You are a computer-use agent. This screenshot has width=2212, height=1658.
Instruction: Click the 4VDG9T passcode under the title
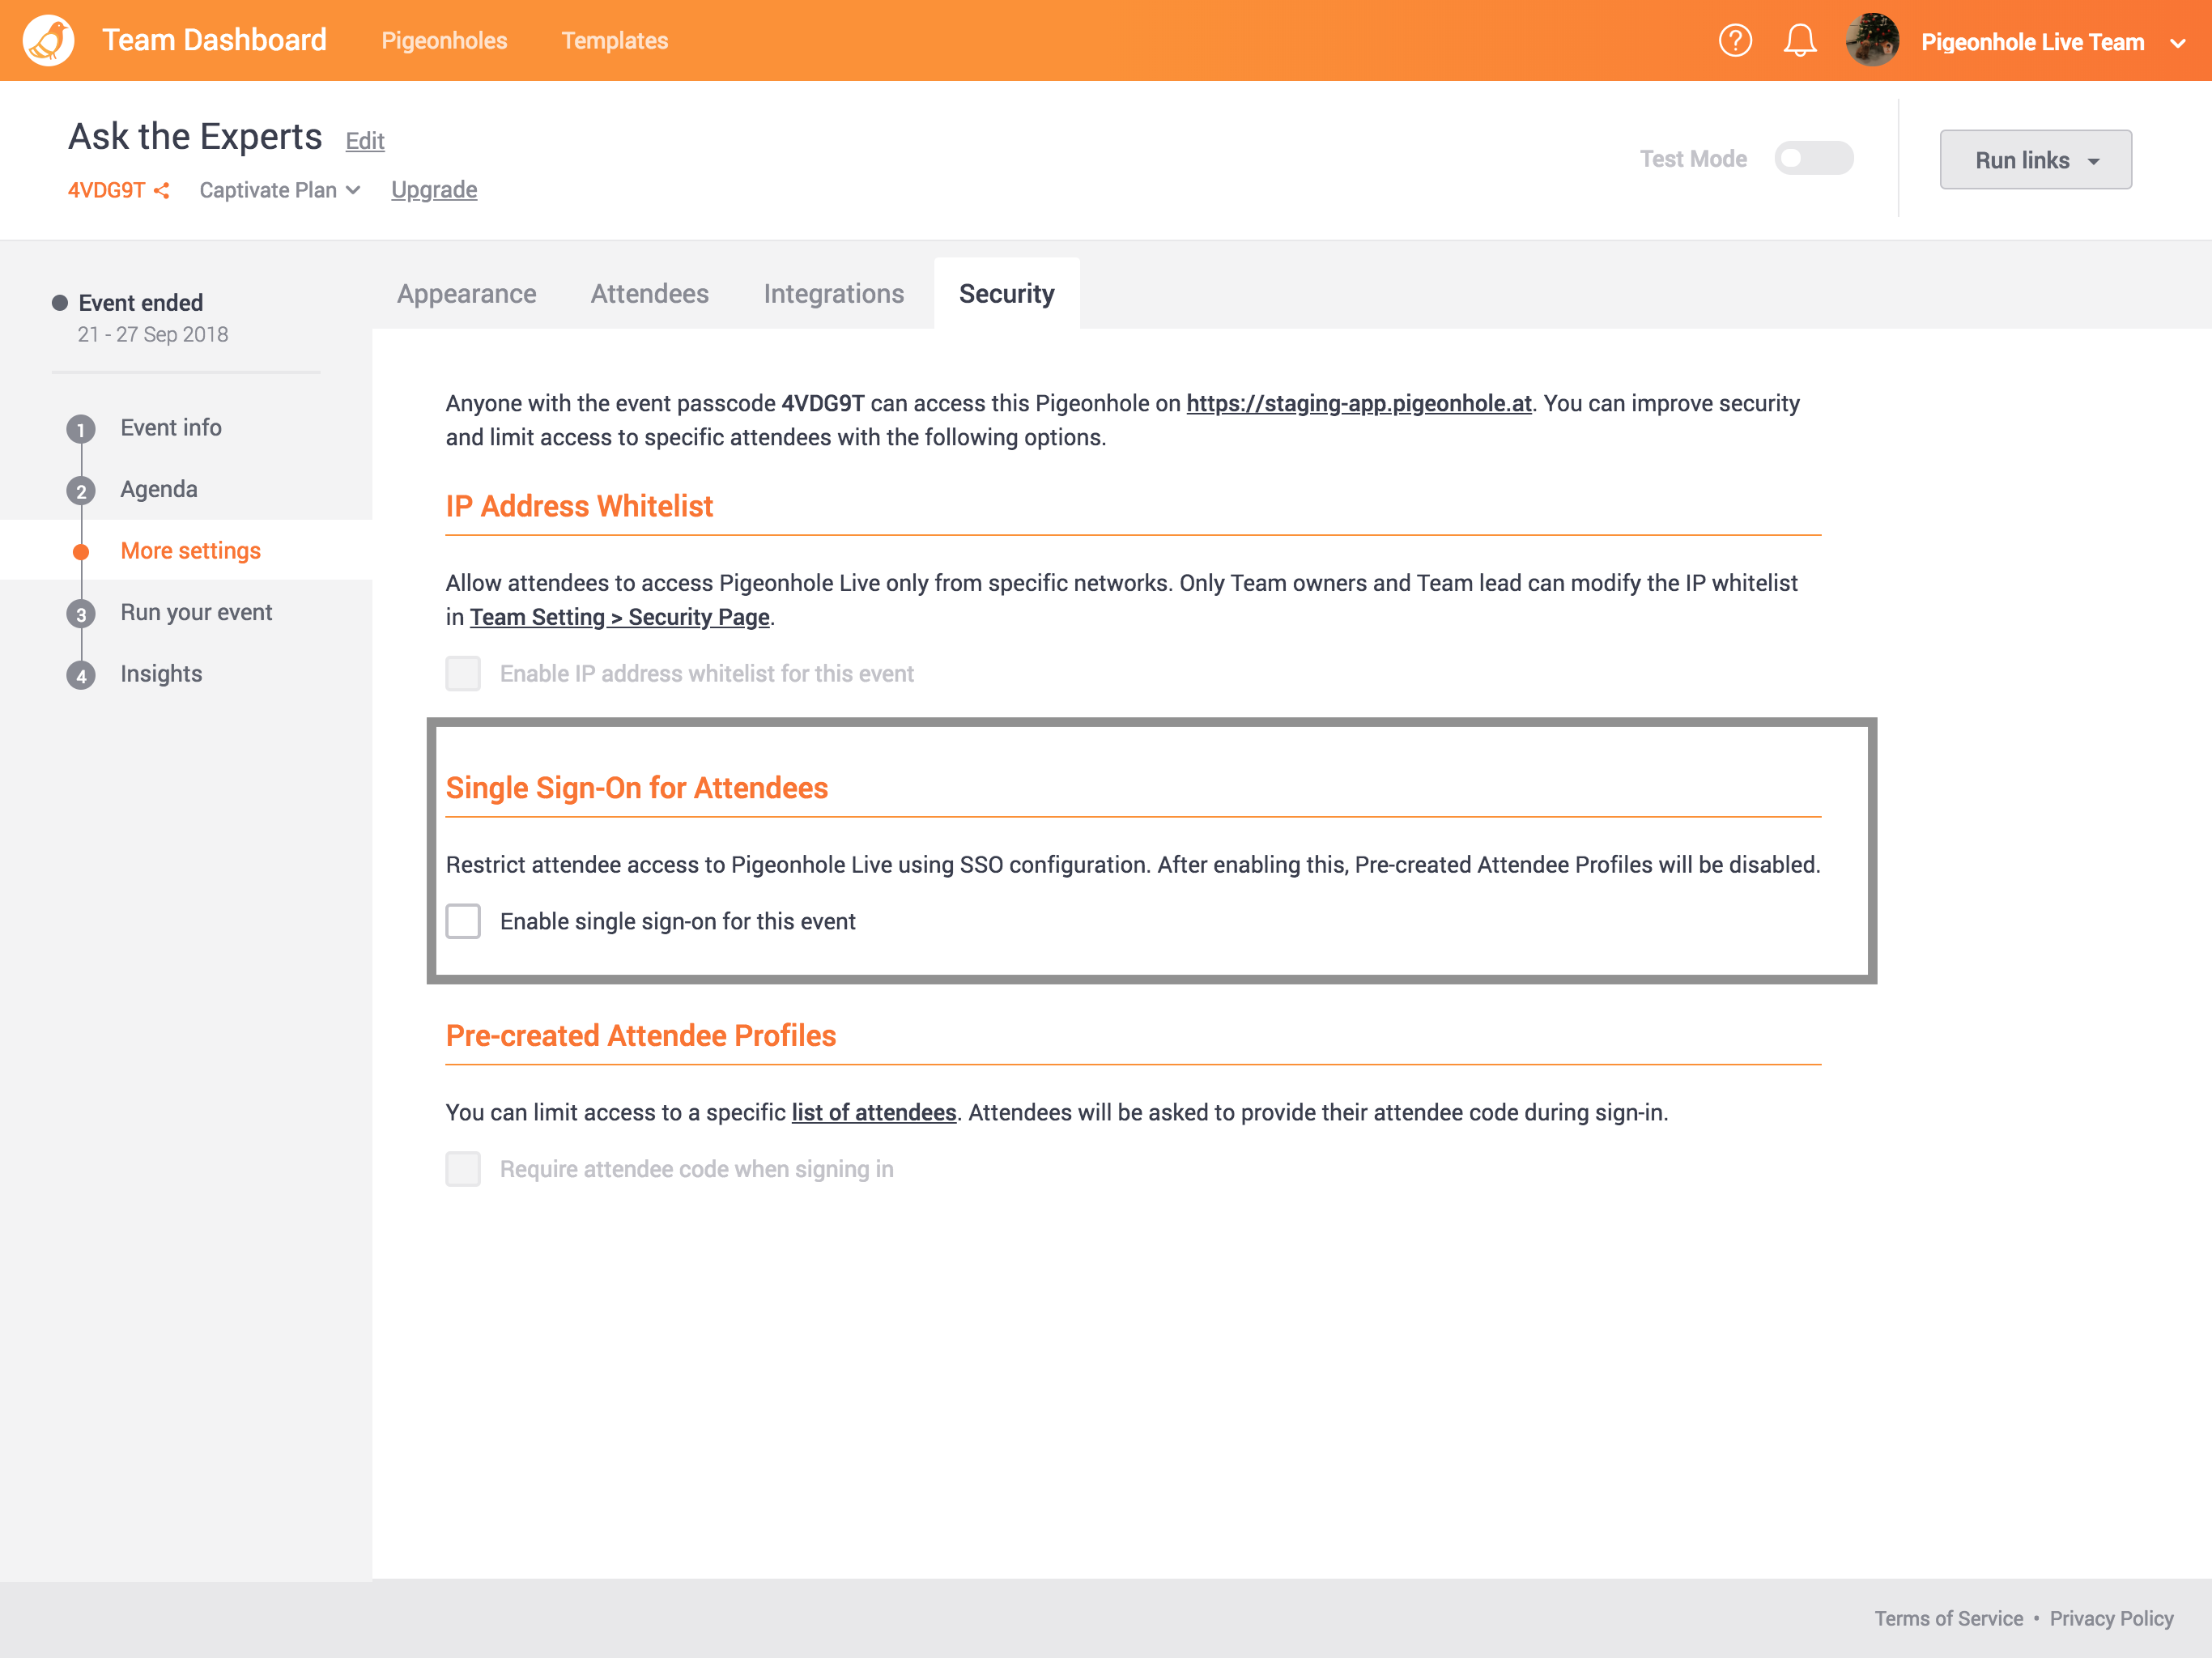pyautogui.click(x=107, y=190)
